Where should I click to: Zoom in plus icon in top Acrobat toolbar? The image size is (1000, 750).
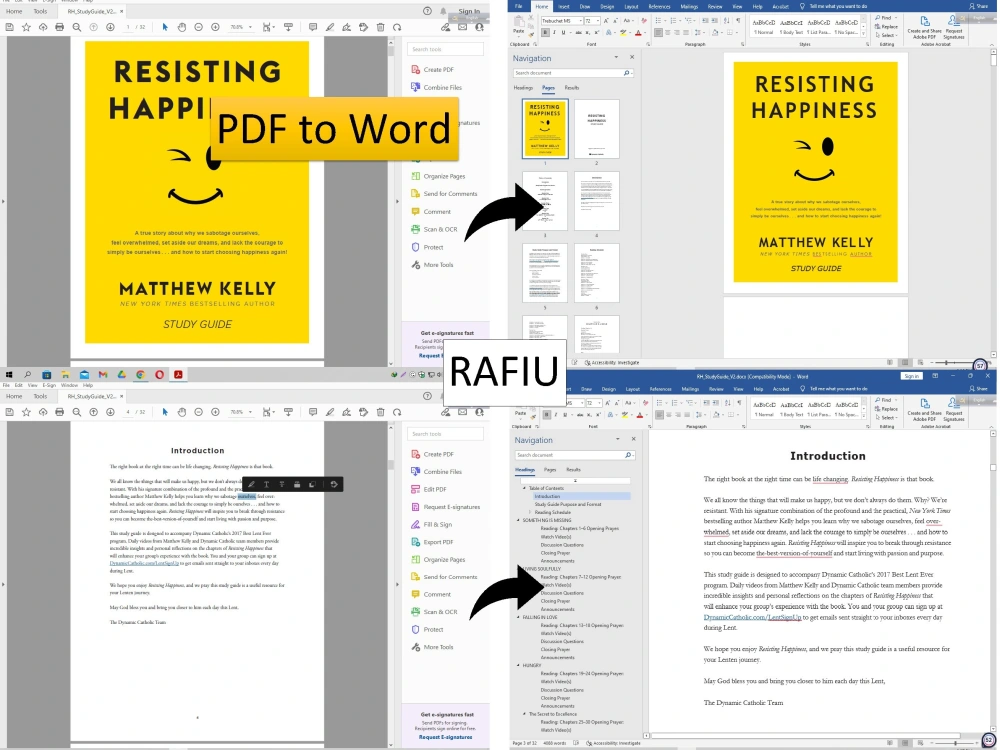click(x=216, y=27)
